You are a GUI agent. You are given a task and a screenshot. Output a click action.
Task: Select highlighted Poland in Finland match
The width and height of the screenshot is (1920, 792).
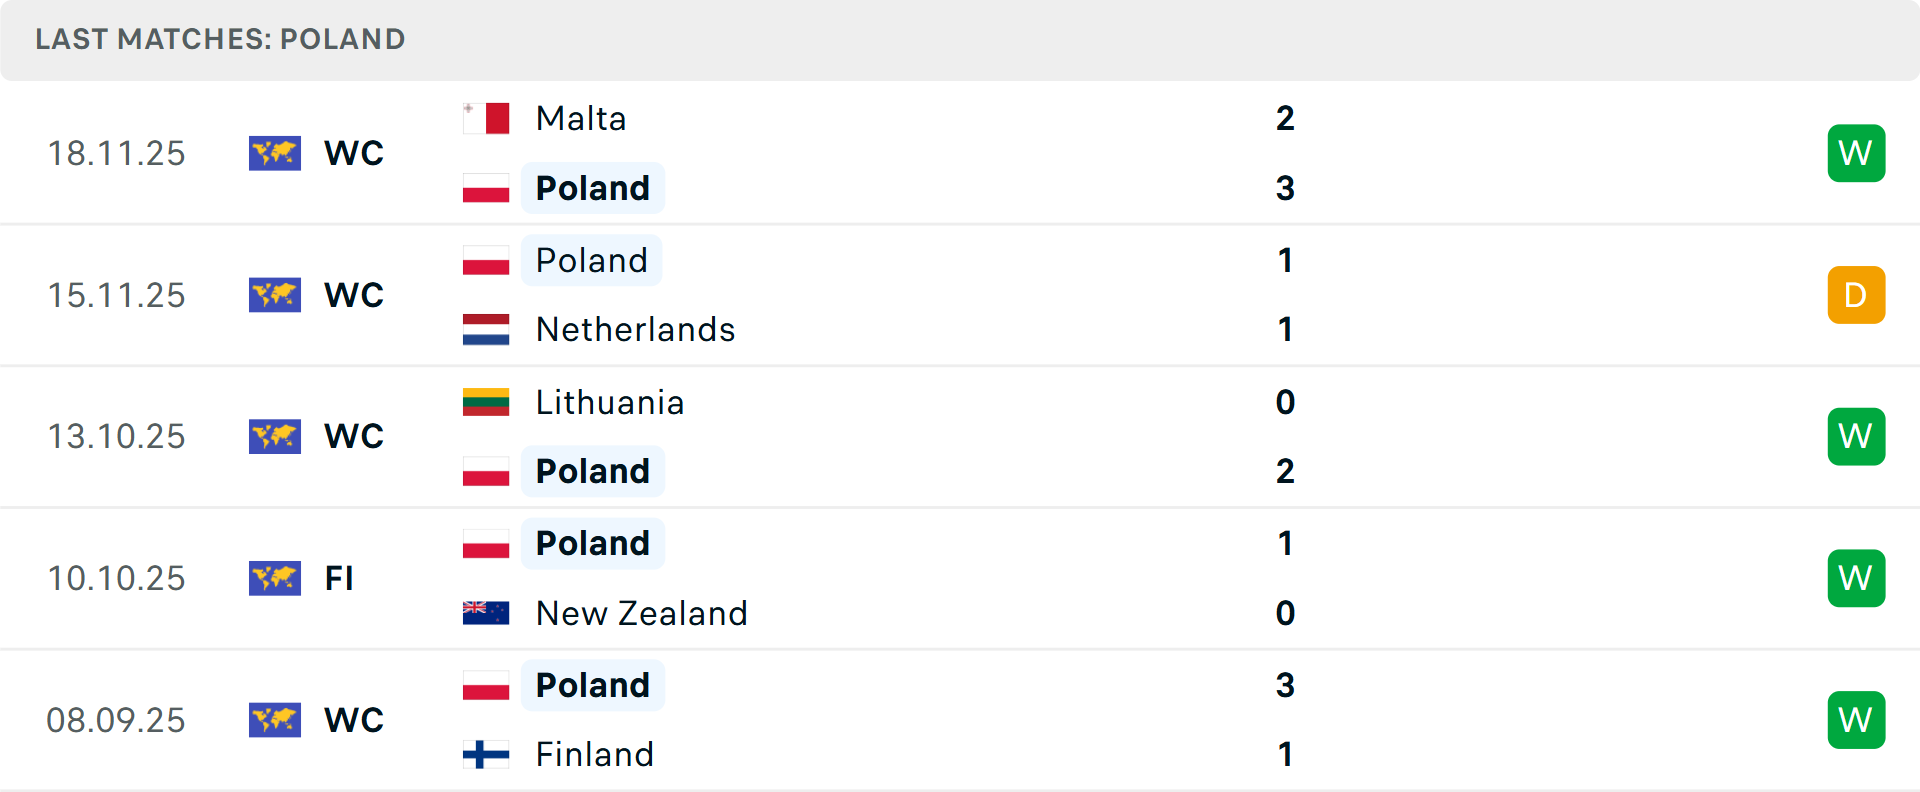(x=593, y=685)
